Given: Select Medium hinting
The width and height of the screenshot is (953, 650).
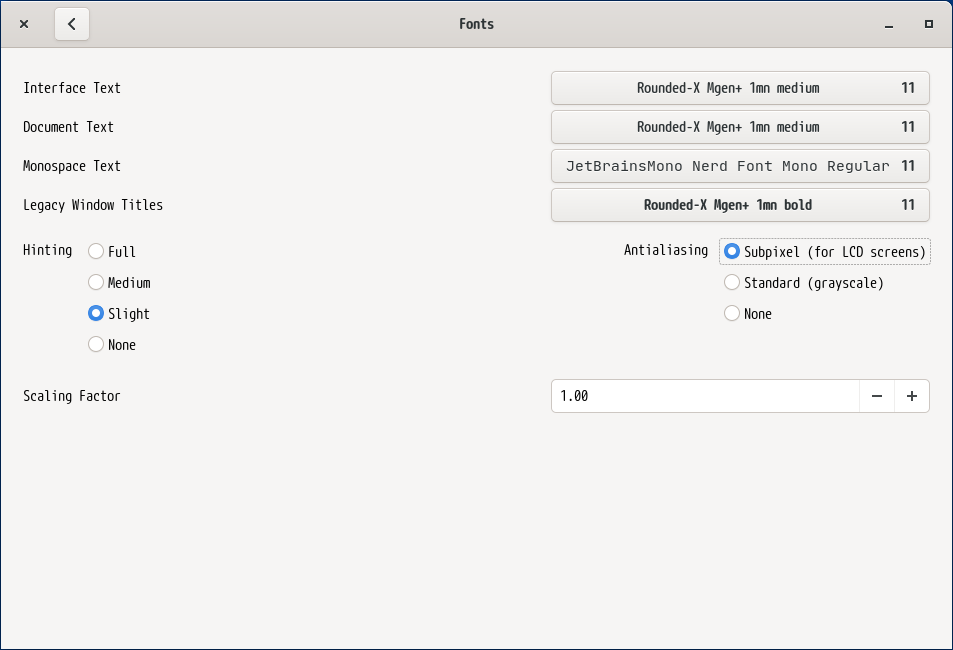Looking at the screenshot, I should pyautogui.click(x=96, y=282).
